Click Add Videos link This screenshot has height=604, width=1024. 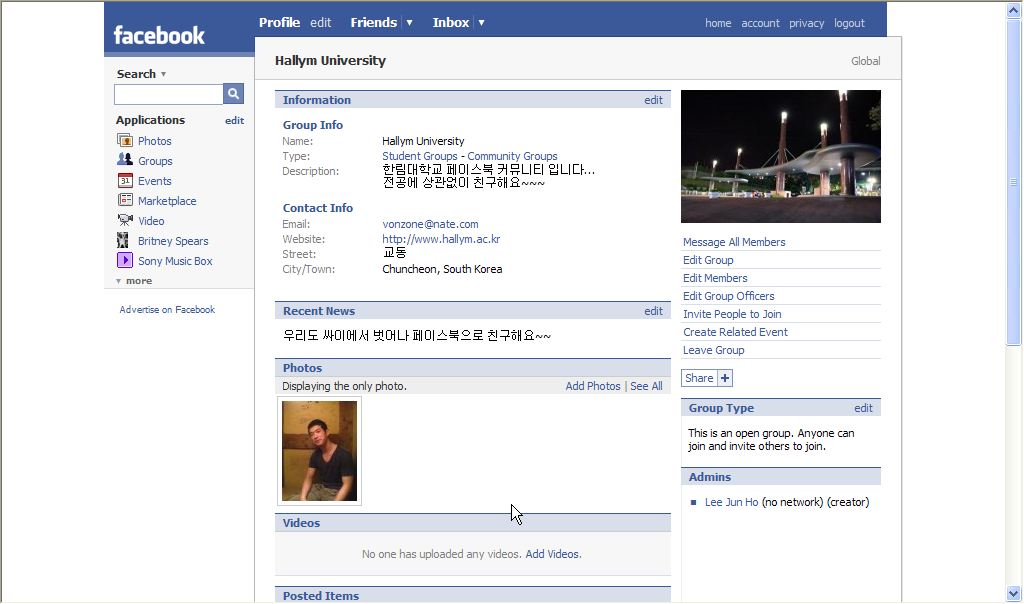coord(552,554)
